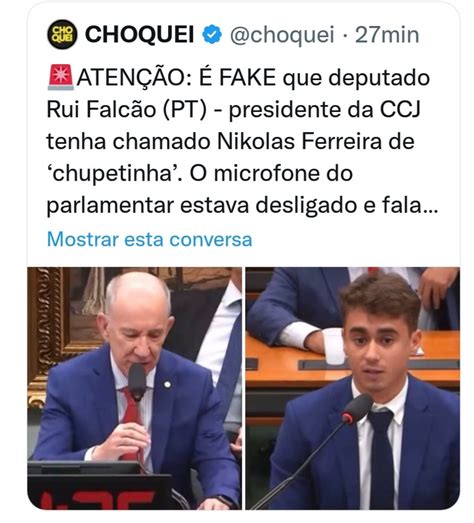The width and height of the screenshot is (474, 523).
Task: Click the text presidente da CCJ
Action: tap(325, 110)
